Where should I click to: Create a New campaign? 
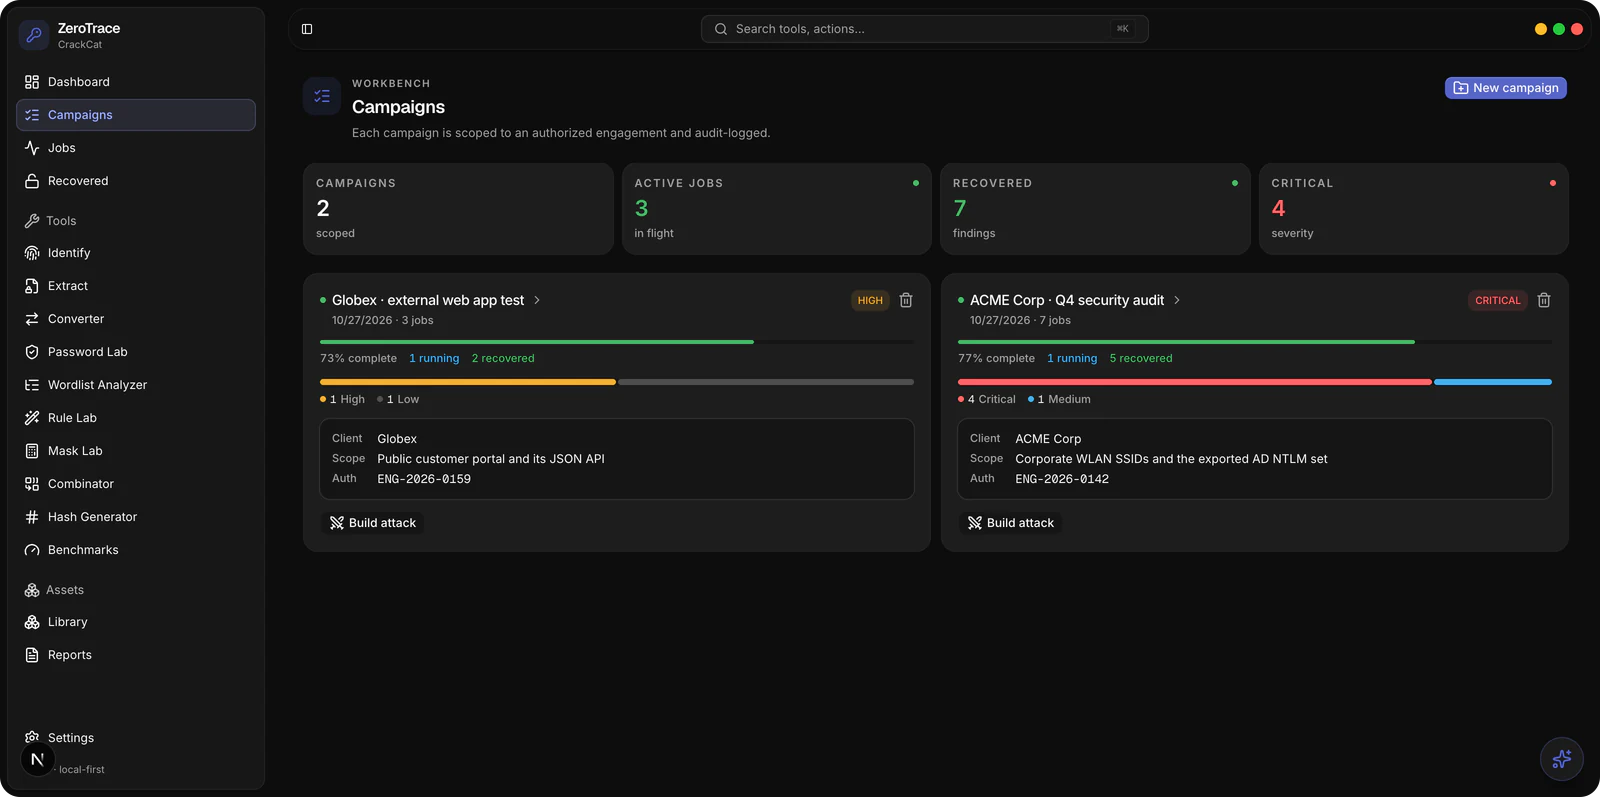tap(1505, 88)
